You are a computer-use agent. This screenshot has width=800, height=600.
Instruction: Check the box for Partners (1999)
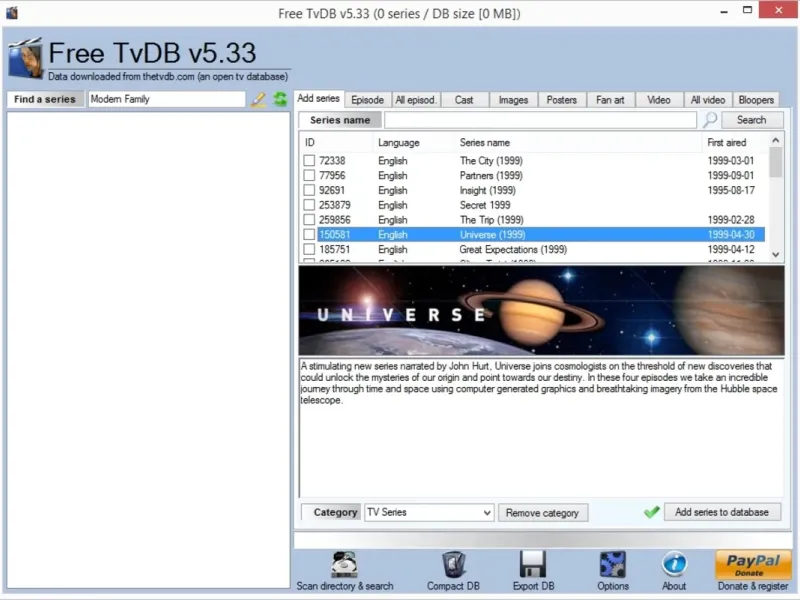[309, 176]
